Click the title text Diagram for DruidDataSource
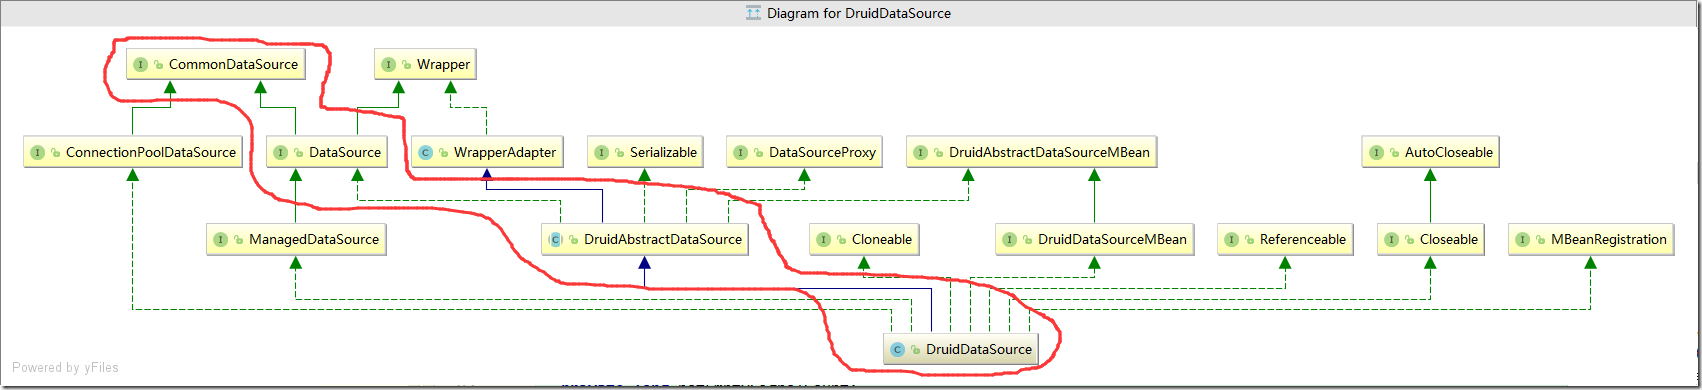The height and width of the screenshot is (390, 1702). tap(859, 13)
